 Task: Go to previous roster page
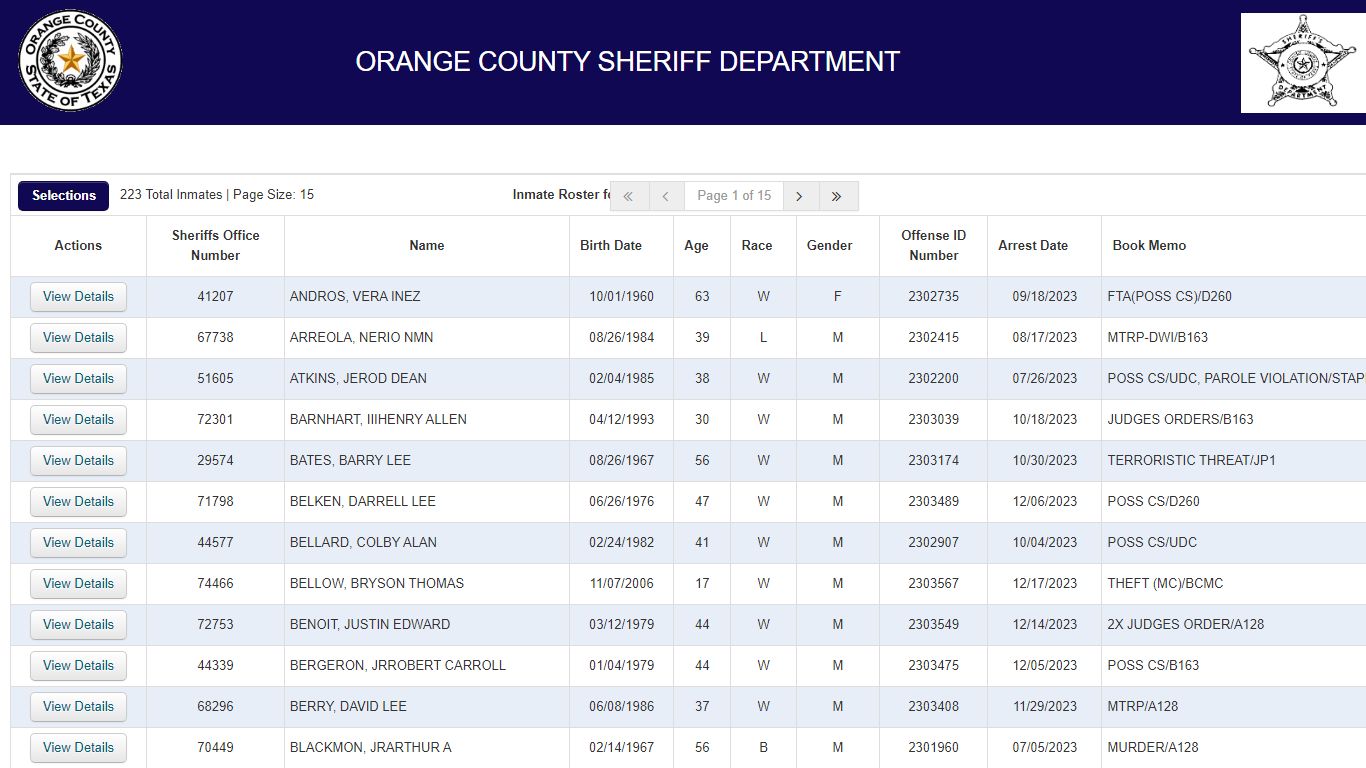coord(666,196)
